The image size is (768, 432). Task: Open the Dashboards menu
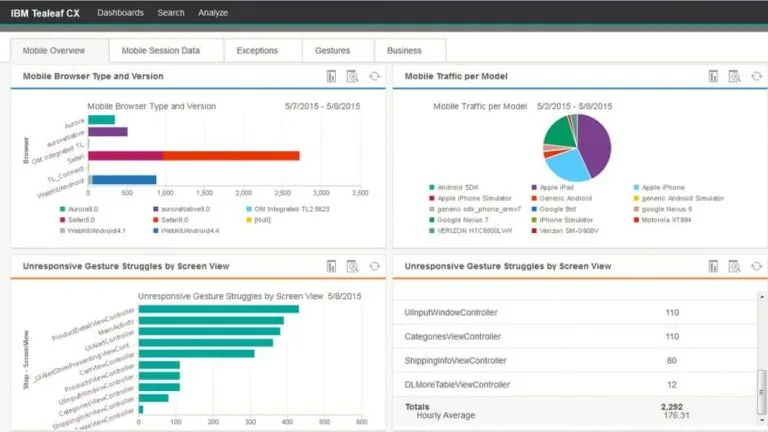tap(120, 13)
